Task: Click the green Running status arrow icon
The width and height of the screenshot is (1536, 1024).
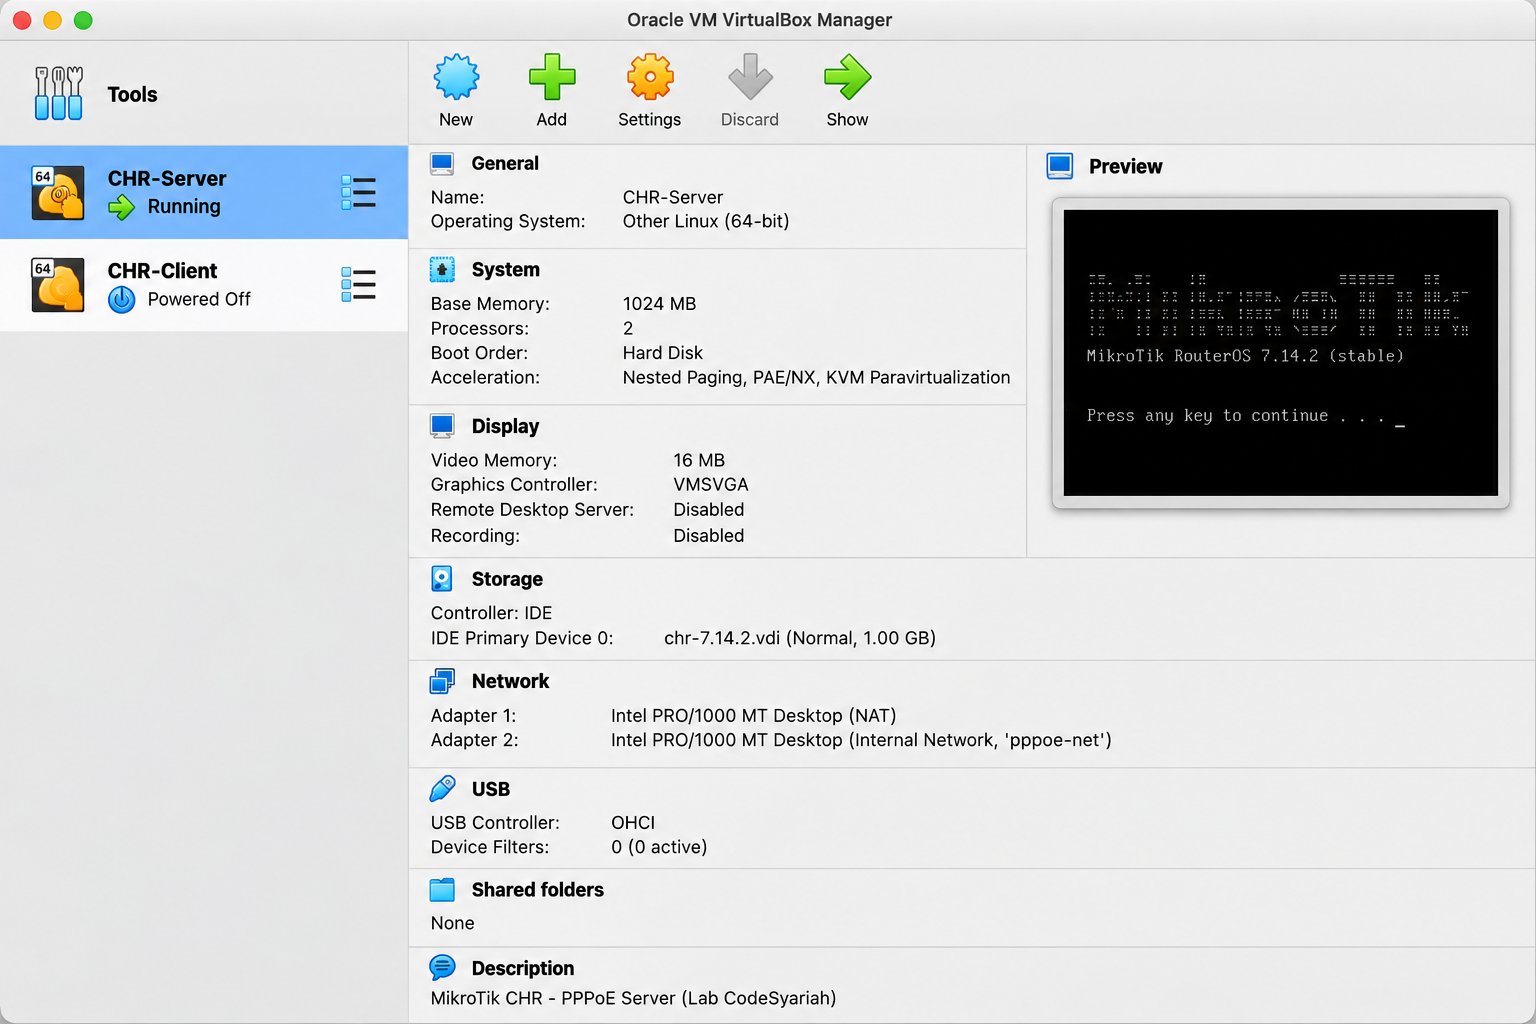Action: pos(121,207)
